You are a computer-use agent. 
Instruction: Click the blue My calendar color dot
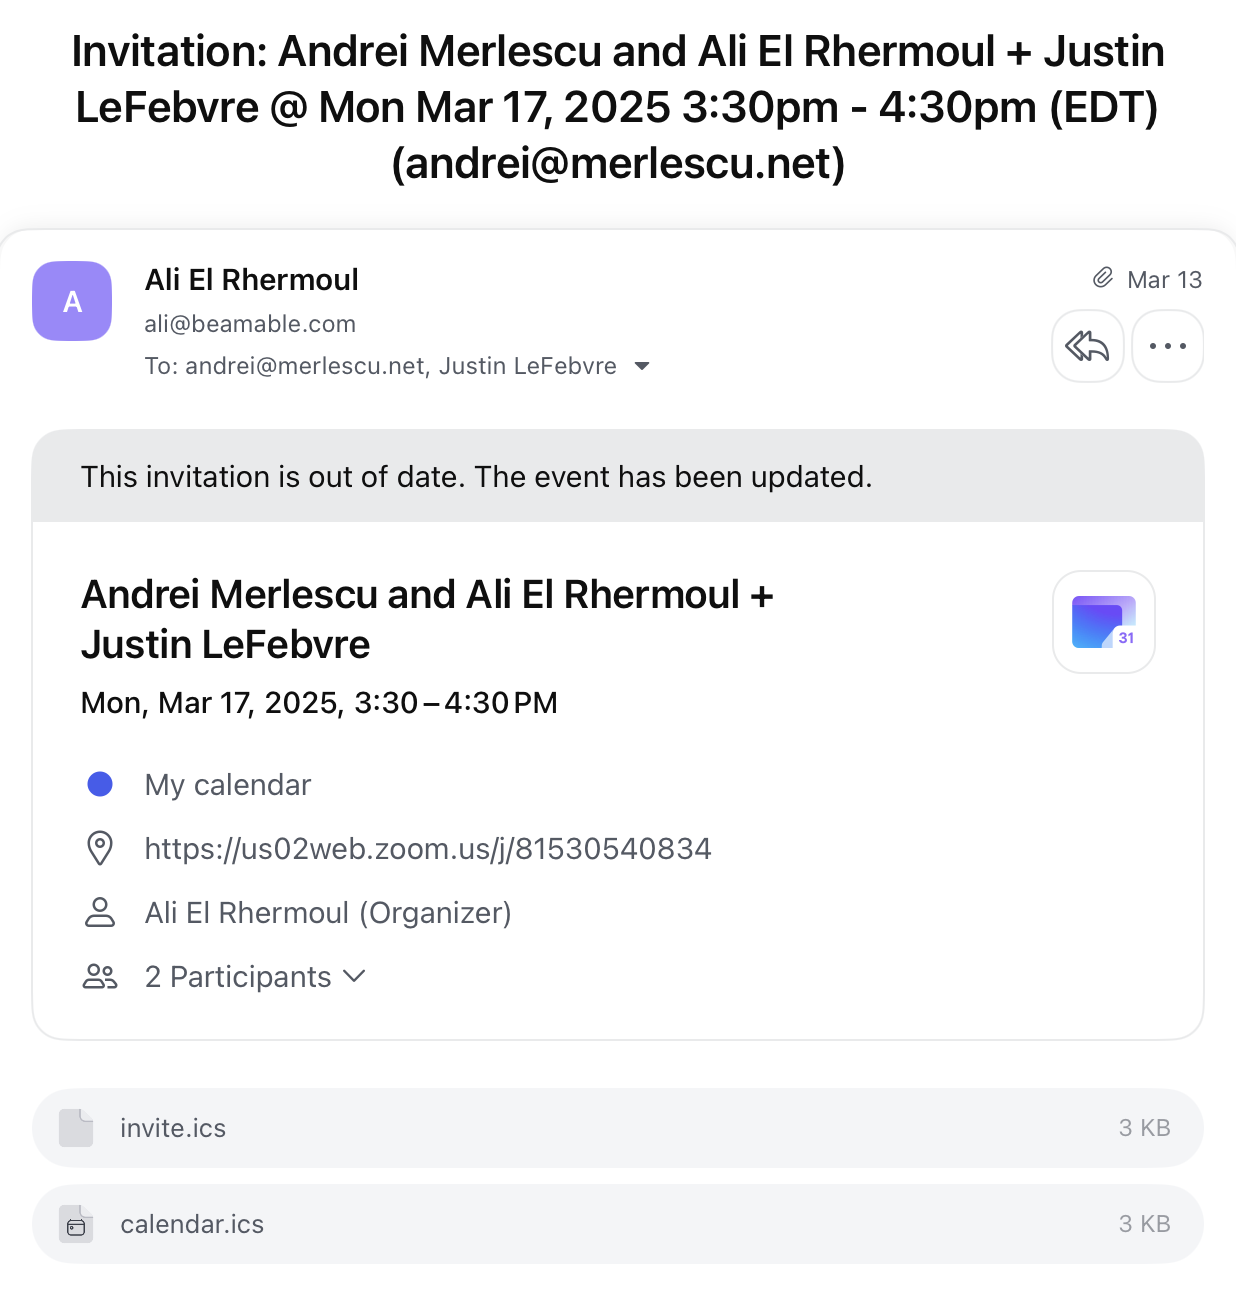coord(100,784)
